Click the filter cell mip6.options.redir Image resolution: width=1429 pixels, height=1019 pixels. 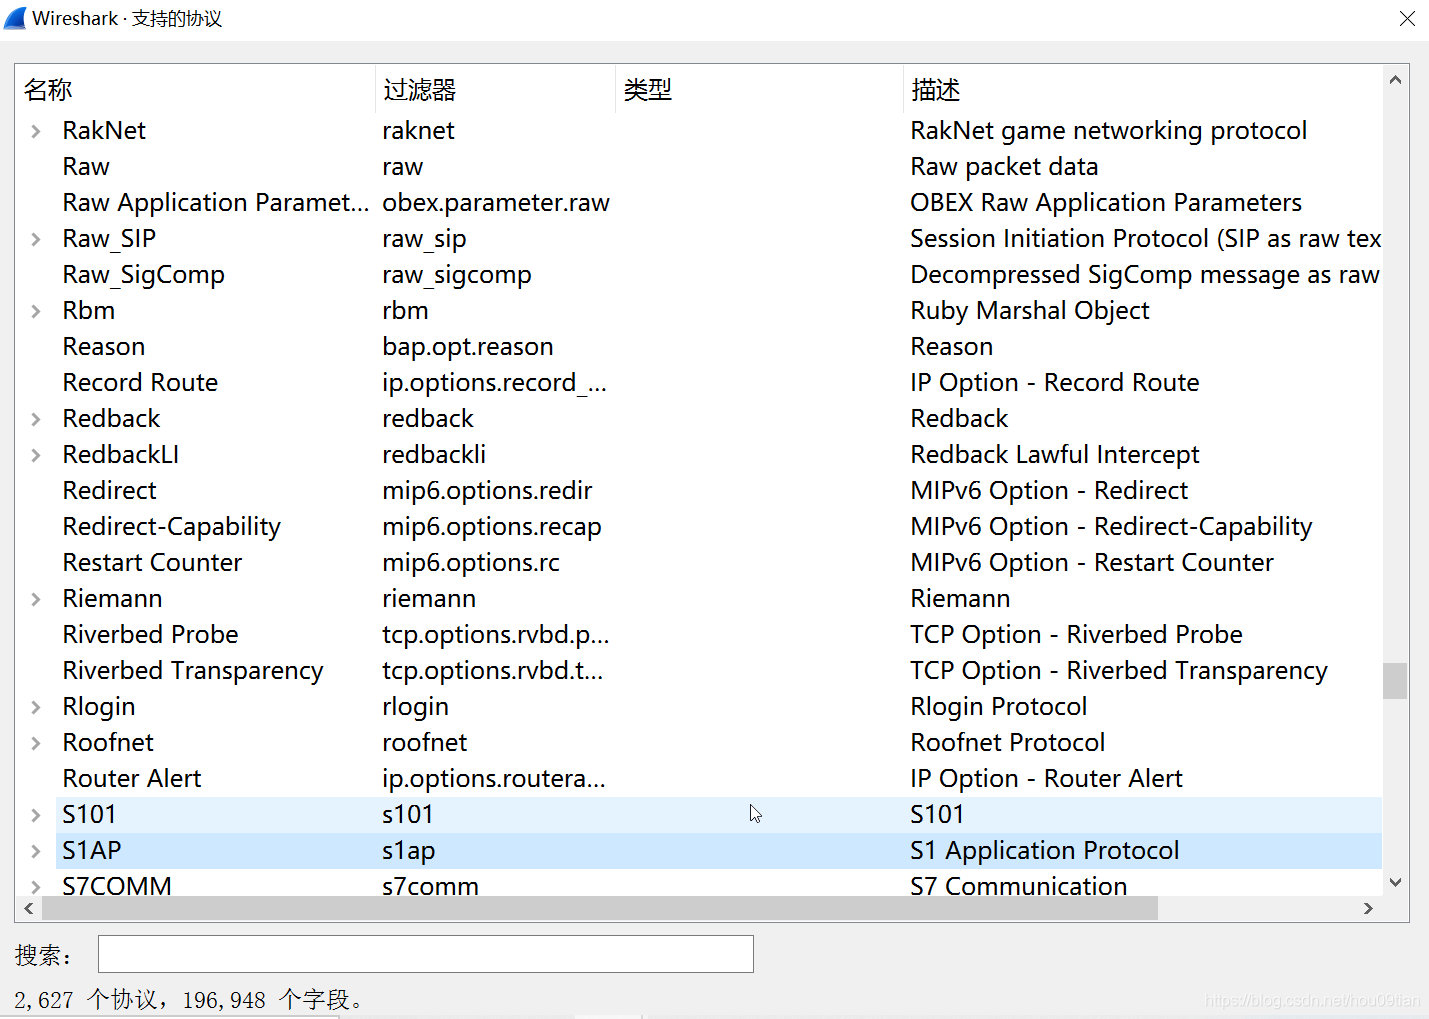(x=487, y=491)
